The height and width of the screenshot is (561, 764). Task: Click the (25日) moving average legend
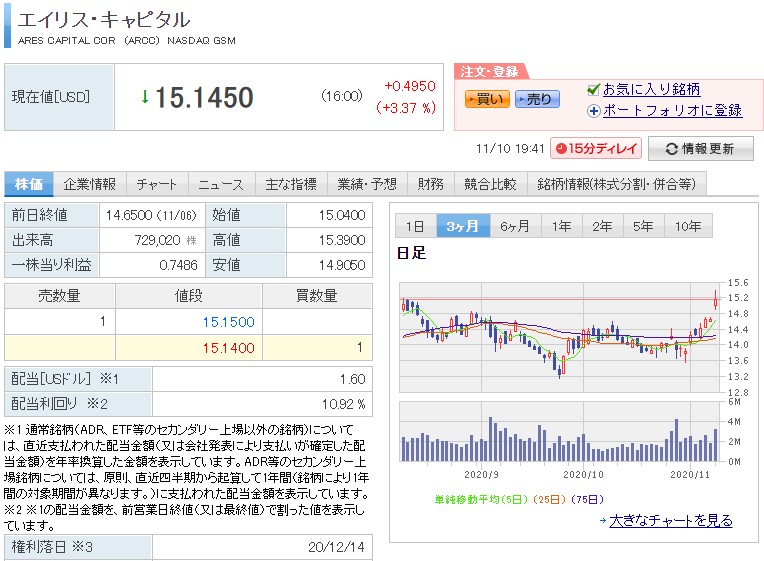(550, 500)
